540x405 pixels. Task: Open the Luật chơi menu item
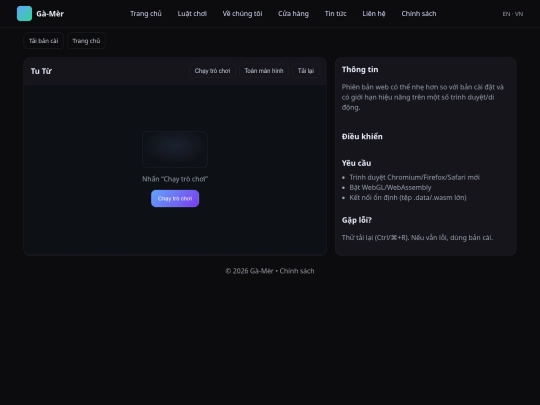pyautogui.click(x=192, y=14)
